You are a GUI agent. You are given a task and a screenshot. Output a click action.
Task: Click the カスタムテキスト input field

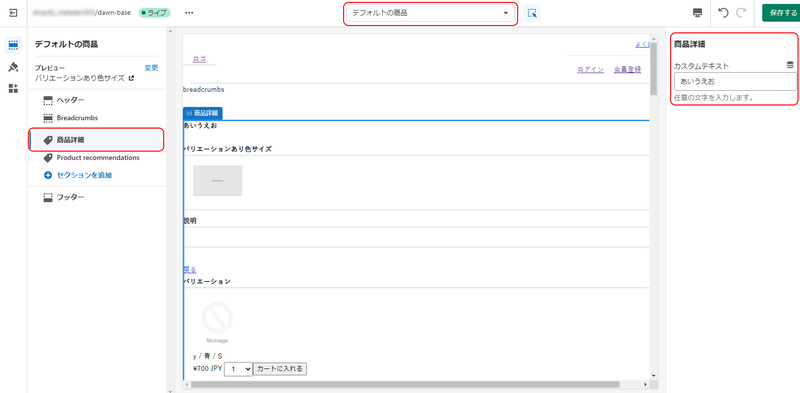[x=735, y=82]
